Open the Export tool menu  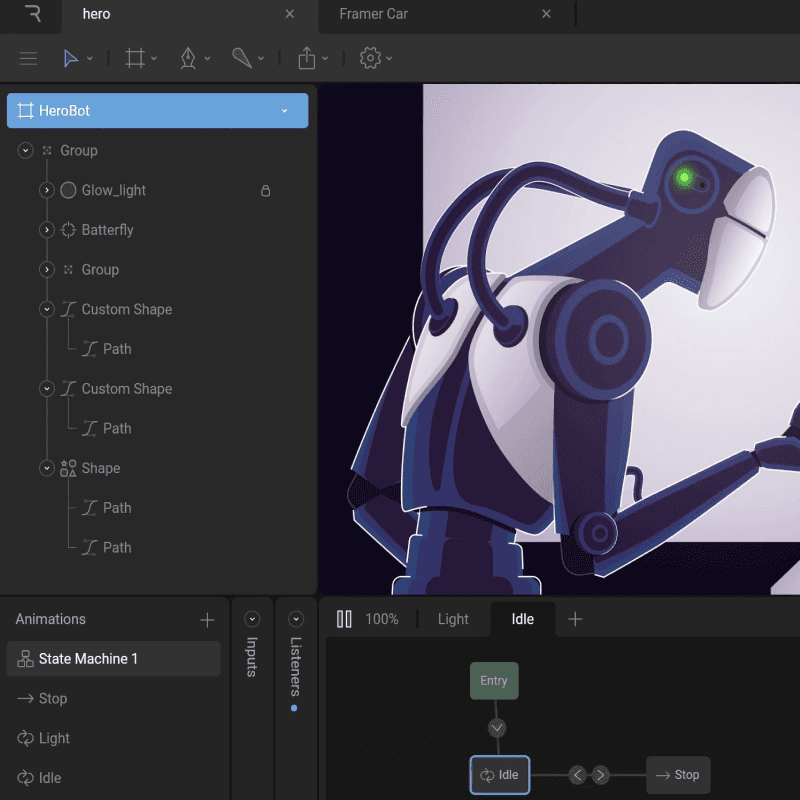tap(307, 59)
